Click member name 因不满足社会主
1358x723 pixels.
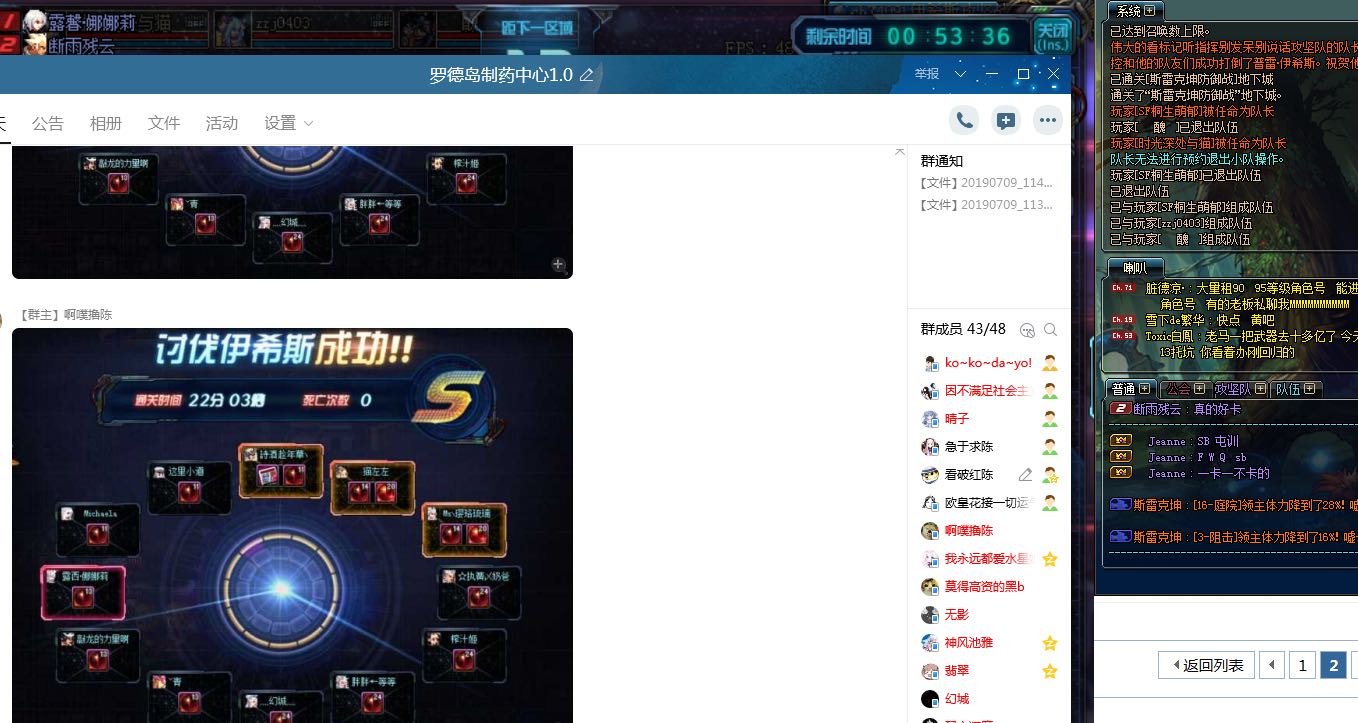tap(987, 391)
